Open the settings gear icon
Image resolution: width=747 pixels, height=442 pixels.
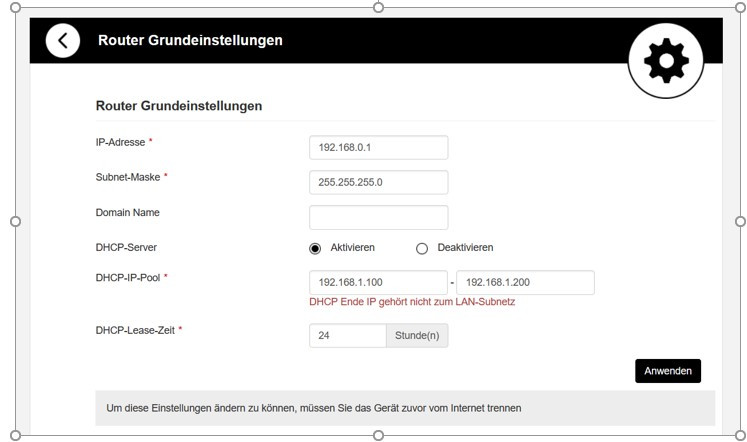point(666,61)
